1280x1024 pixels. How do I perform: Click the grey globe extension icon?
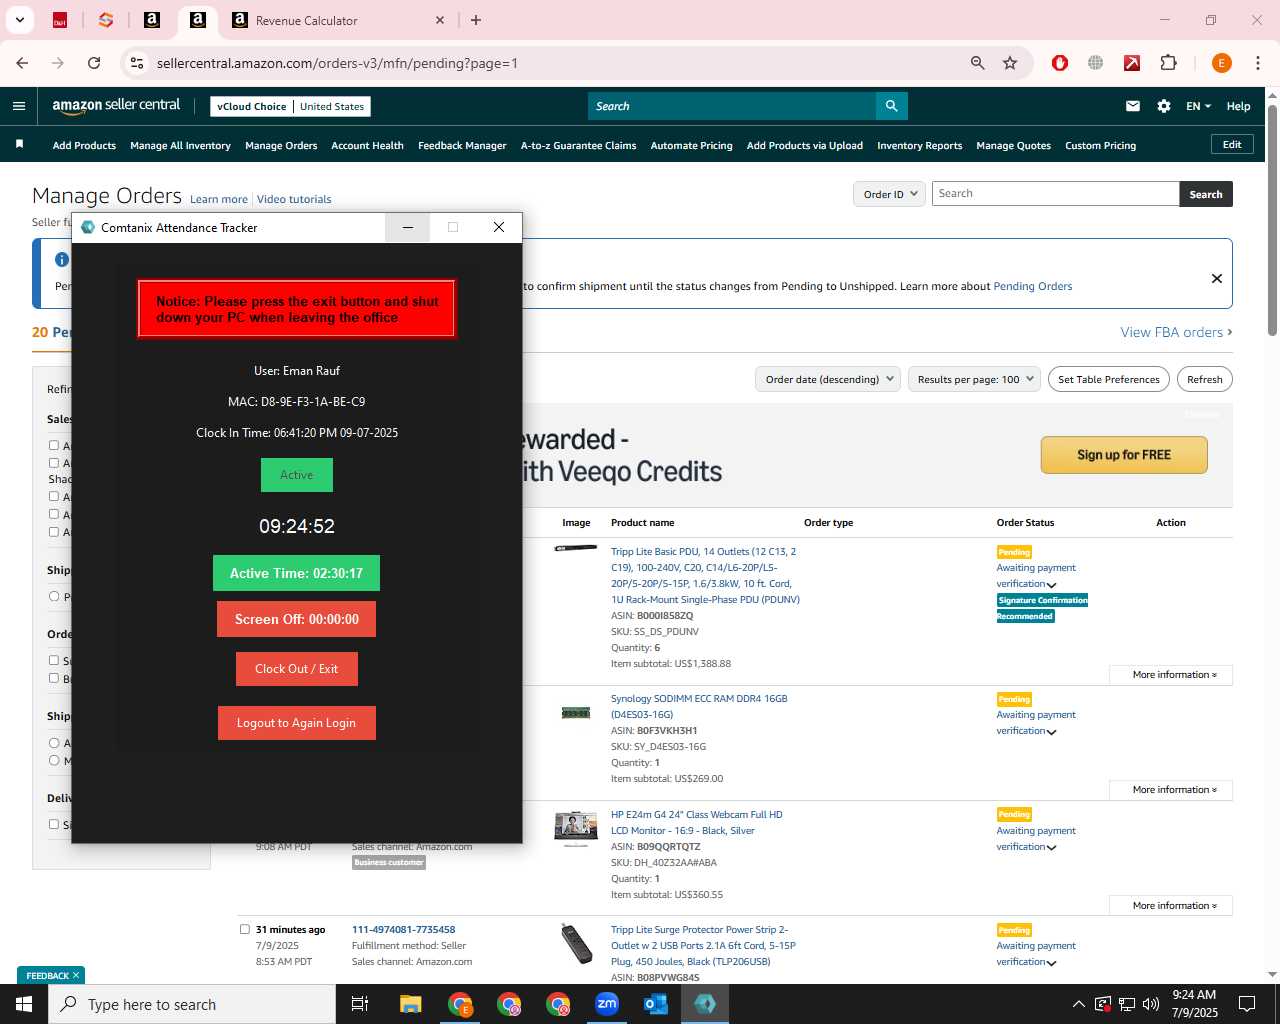(1096, 63)
